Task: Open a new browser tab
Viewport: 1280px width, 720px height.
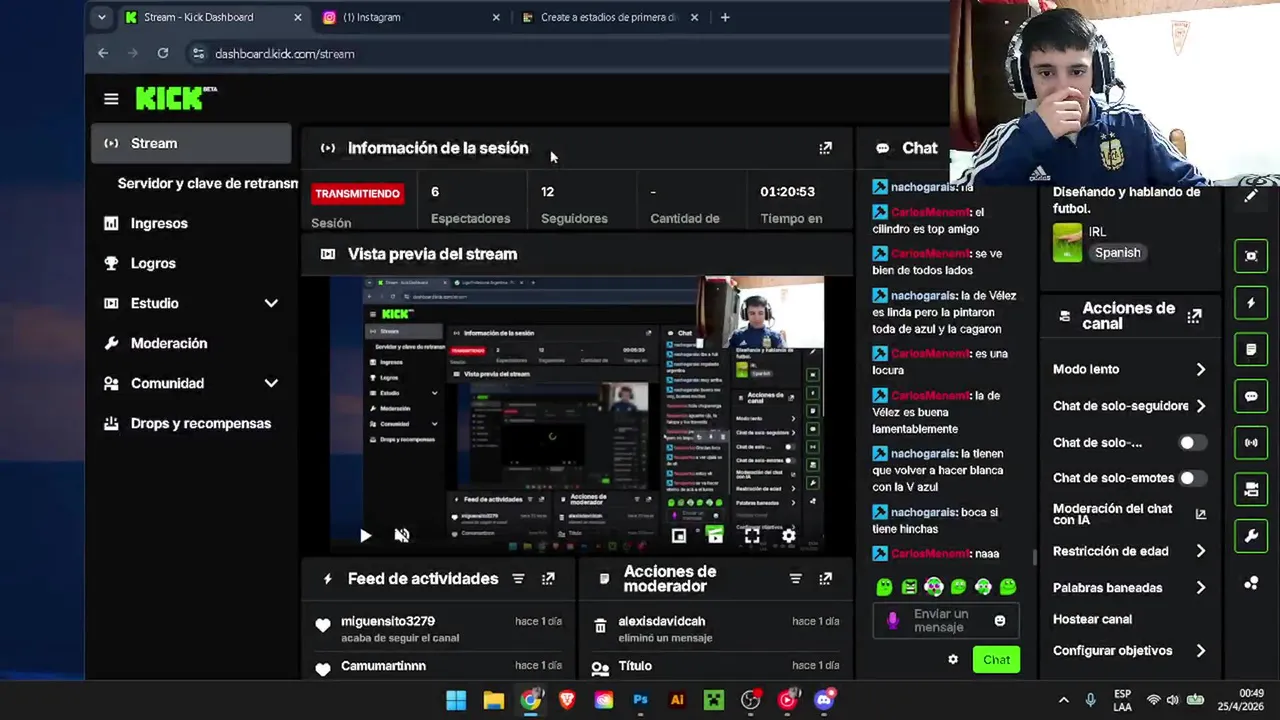Action: [x=725, y=17]
